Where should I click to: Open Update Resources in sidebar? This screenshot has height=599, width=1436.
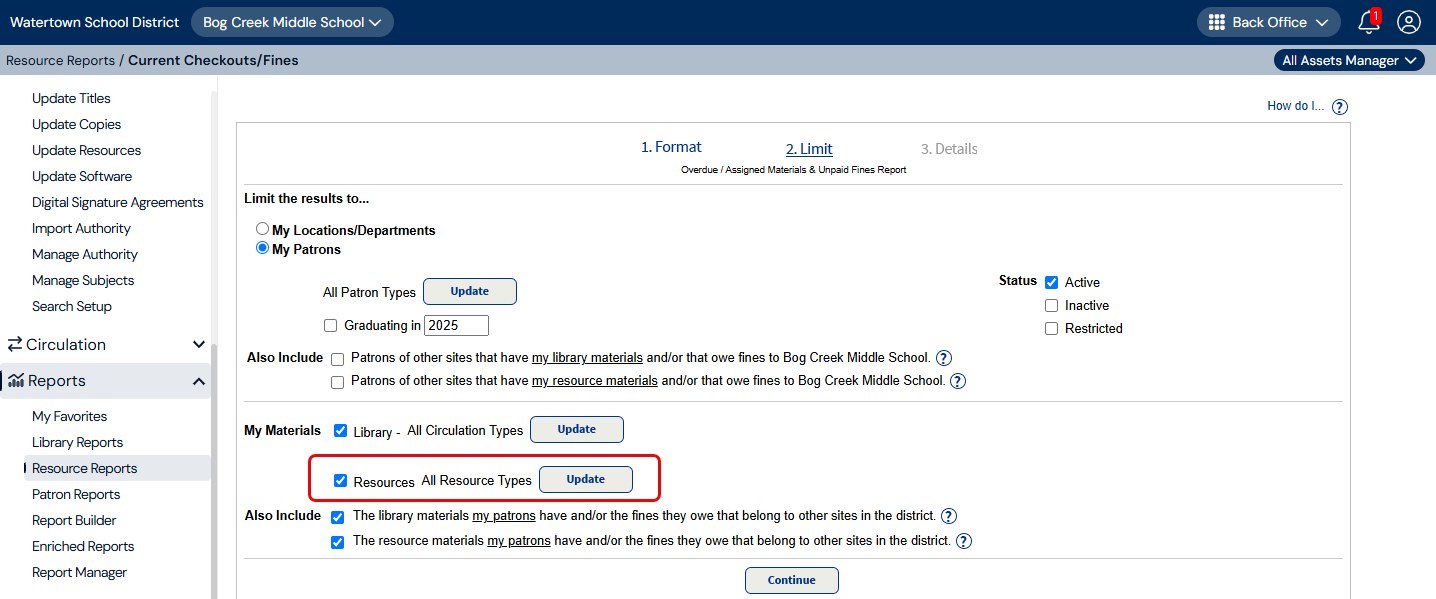coord(86,150)
